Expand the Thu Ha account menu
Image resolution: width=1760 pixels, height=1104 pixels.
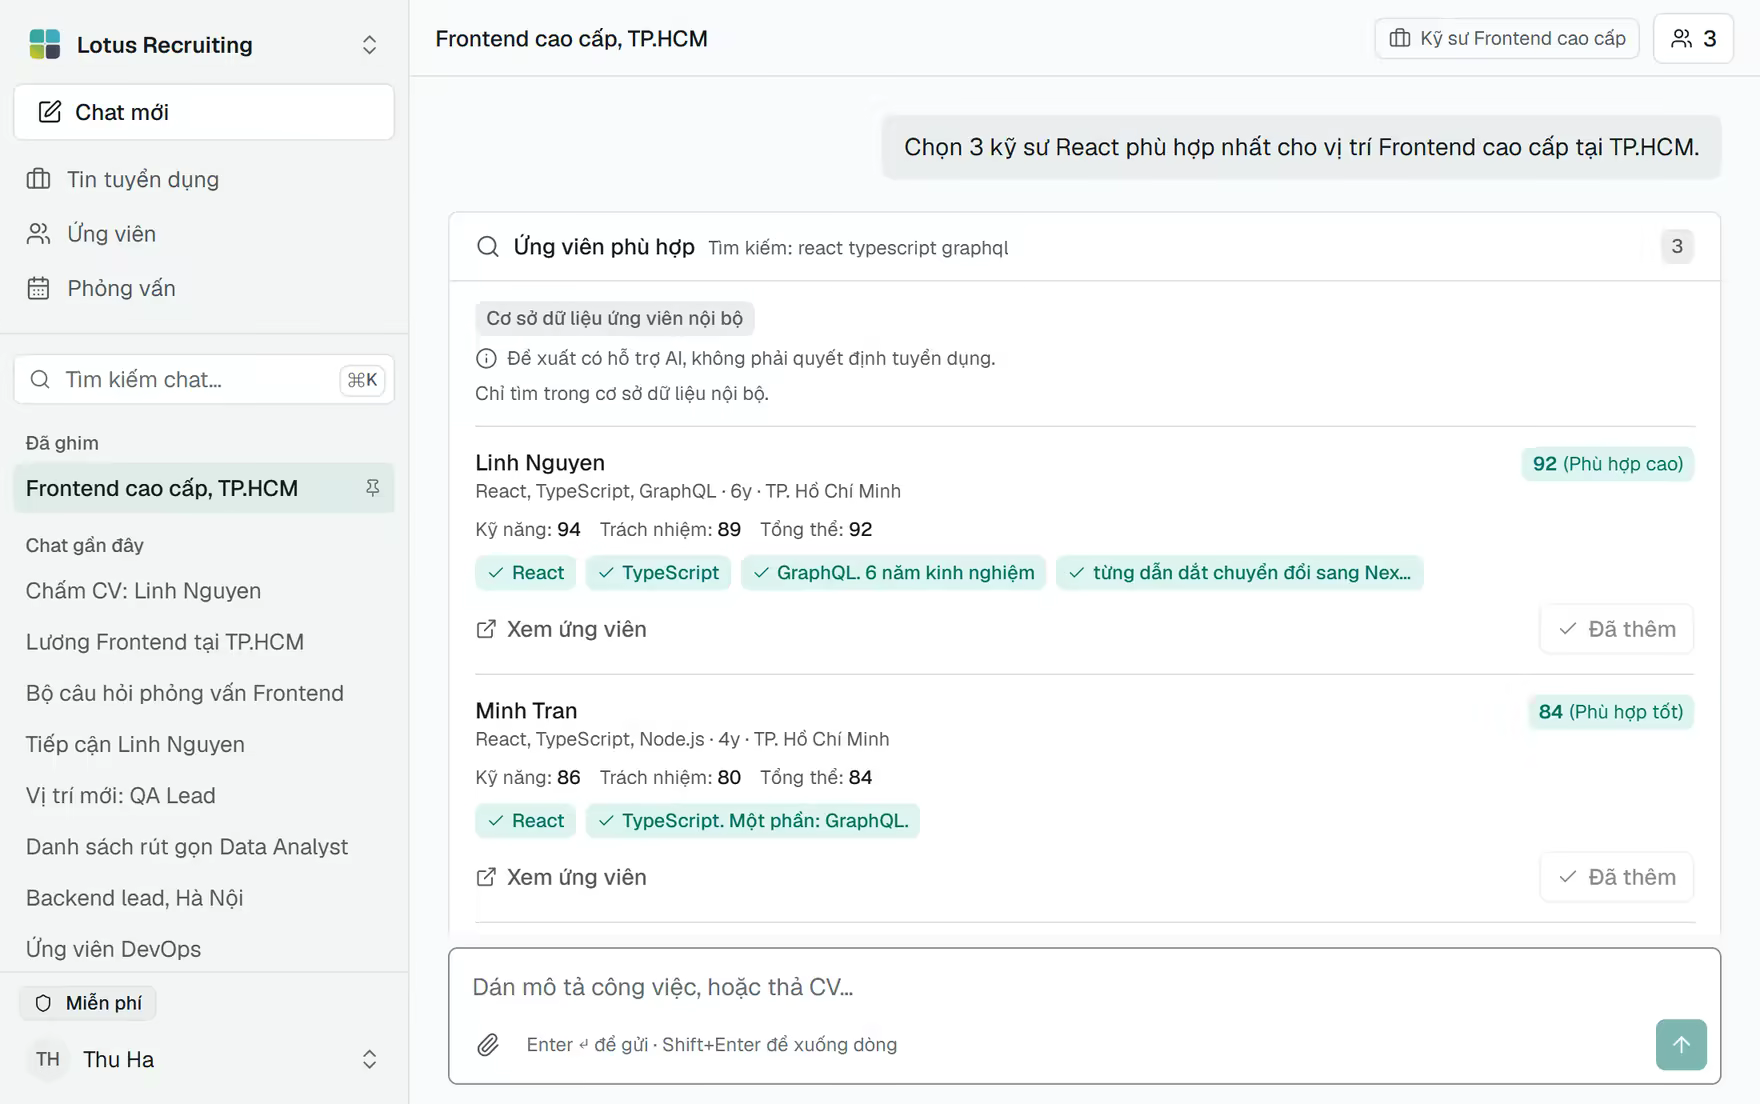tap(369, 1059)
